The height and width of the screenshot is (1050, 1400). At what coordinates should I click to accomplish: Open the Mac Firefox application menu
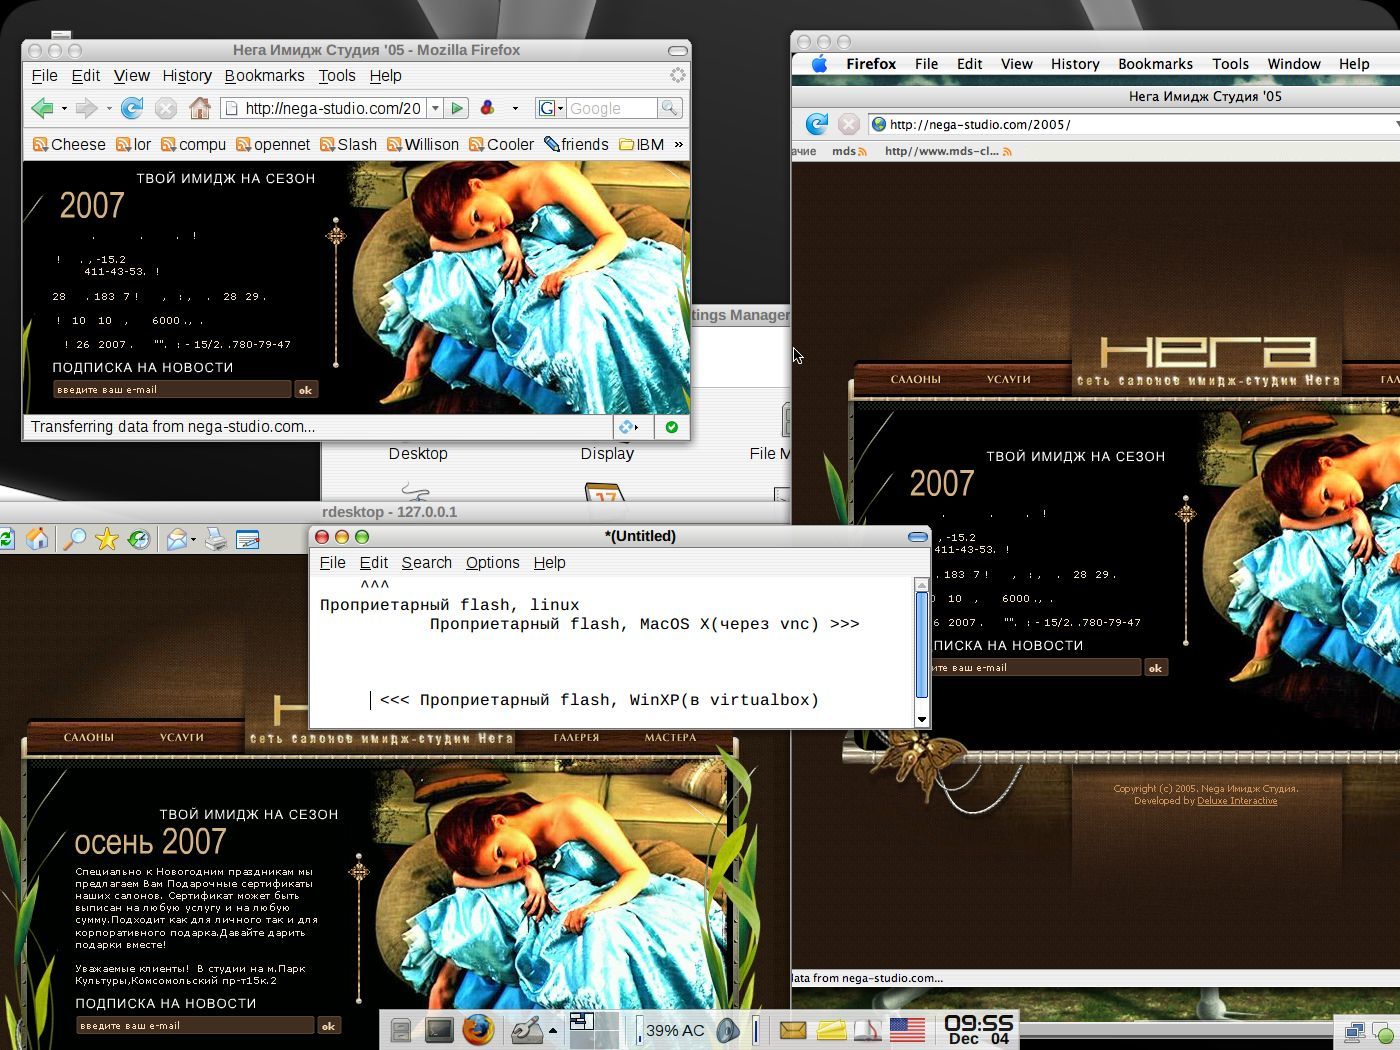871,64
